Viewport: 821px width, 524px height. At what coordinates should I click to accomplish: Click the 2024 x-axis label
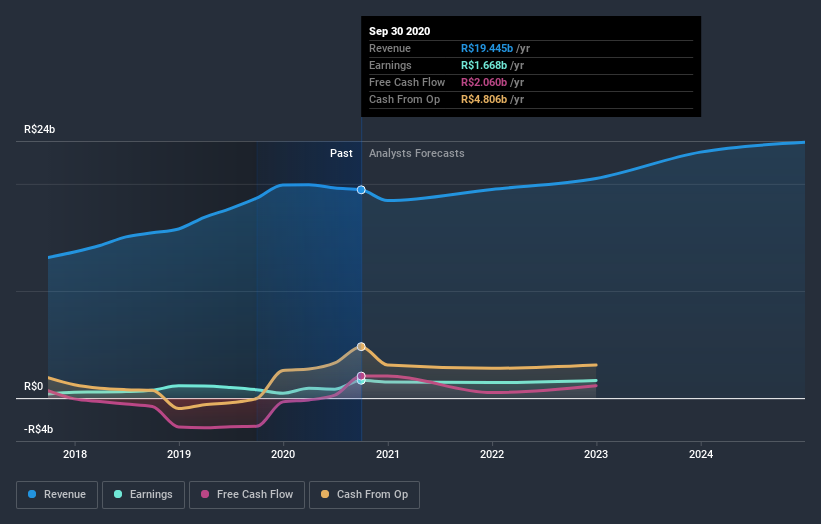tap(701, 454)
